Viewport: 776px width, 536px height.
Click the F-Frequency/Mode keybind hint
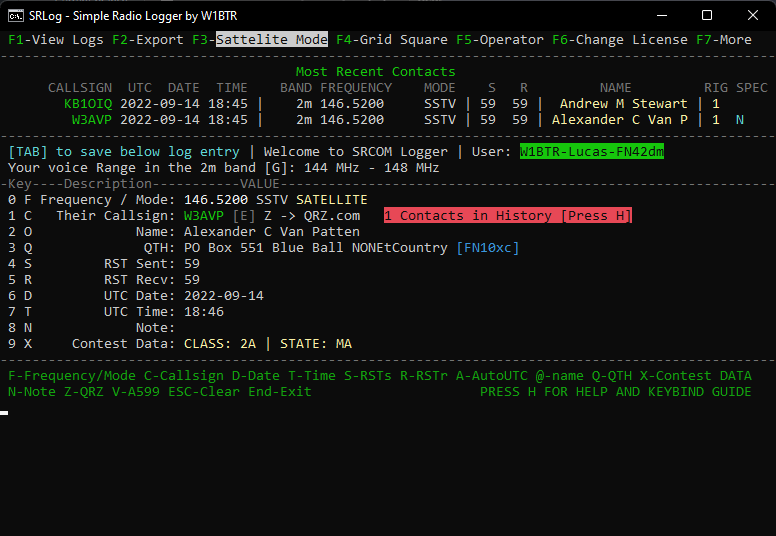(x=72, y=376)
